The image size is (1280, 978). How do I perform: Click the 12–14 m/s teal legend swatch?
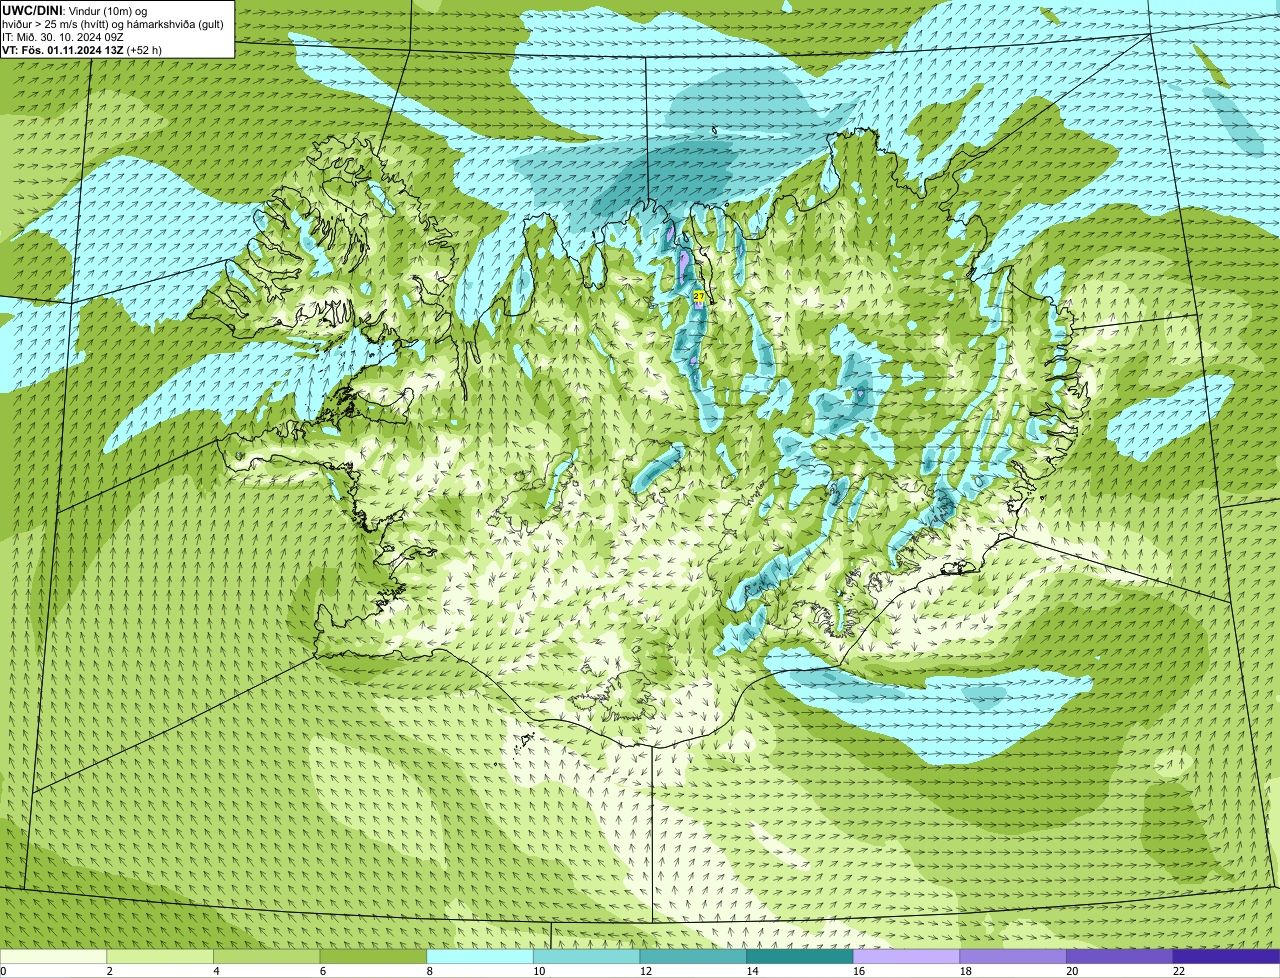tap(693, 956)
